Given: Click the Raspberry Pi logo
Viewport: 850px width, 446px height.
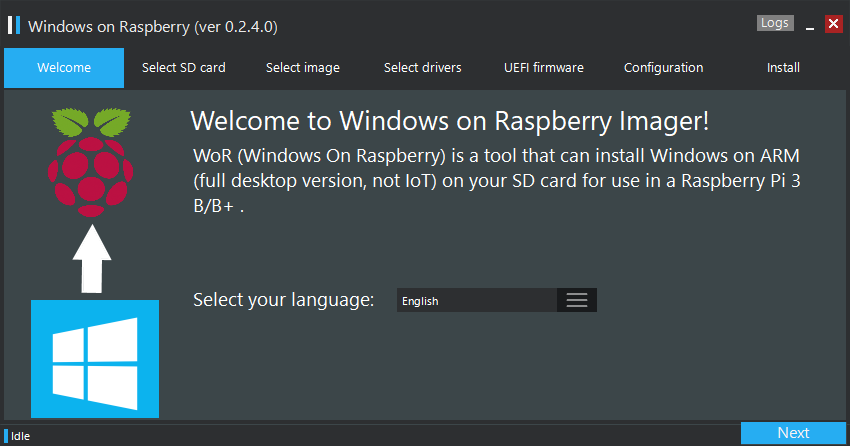Looking at the screenshot, I should pos(91,162).
